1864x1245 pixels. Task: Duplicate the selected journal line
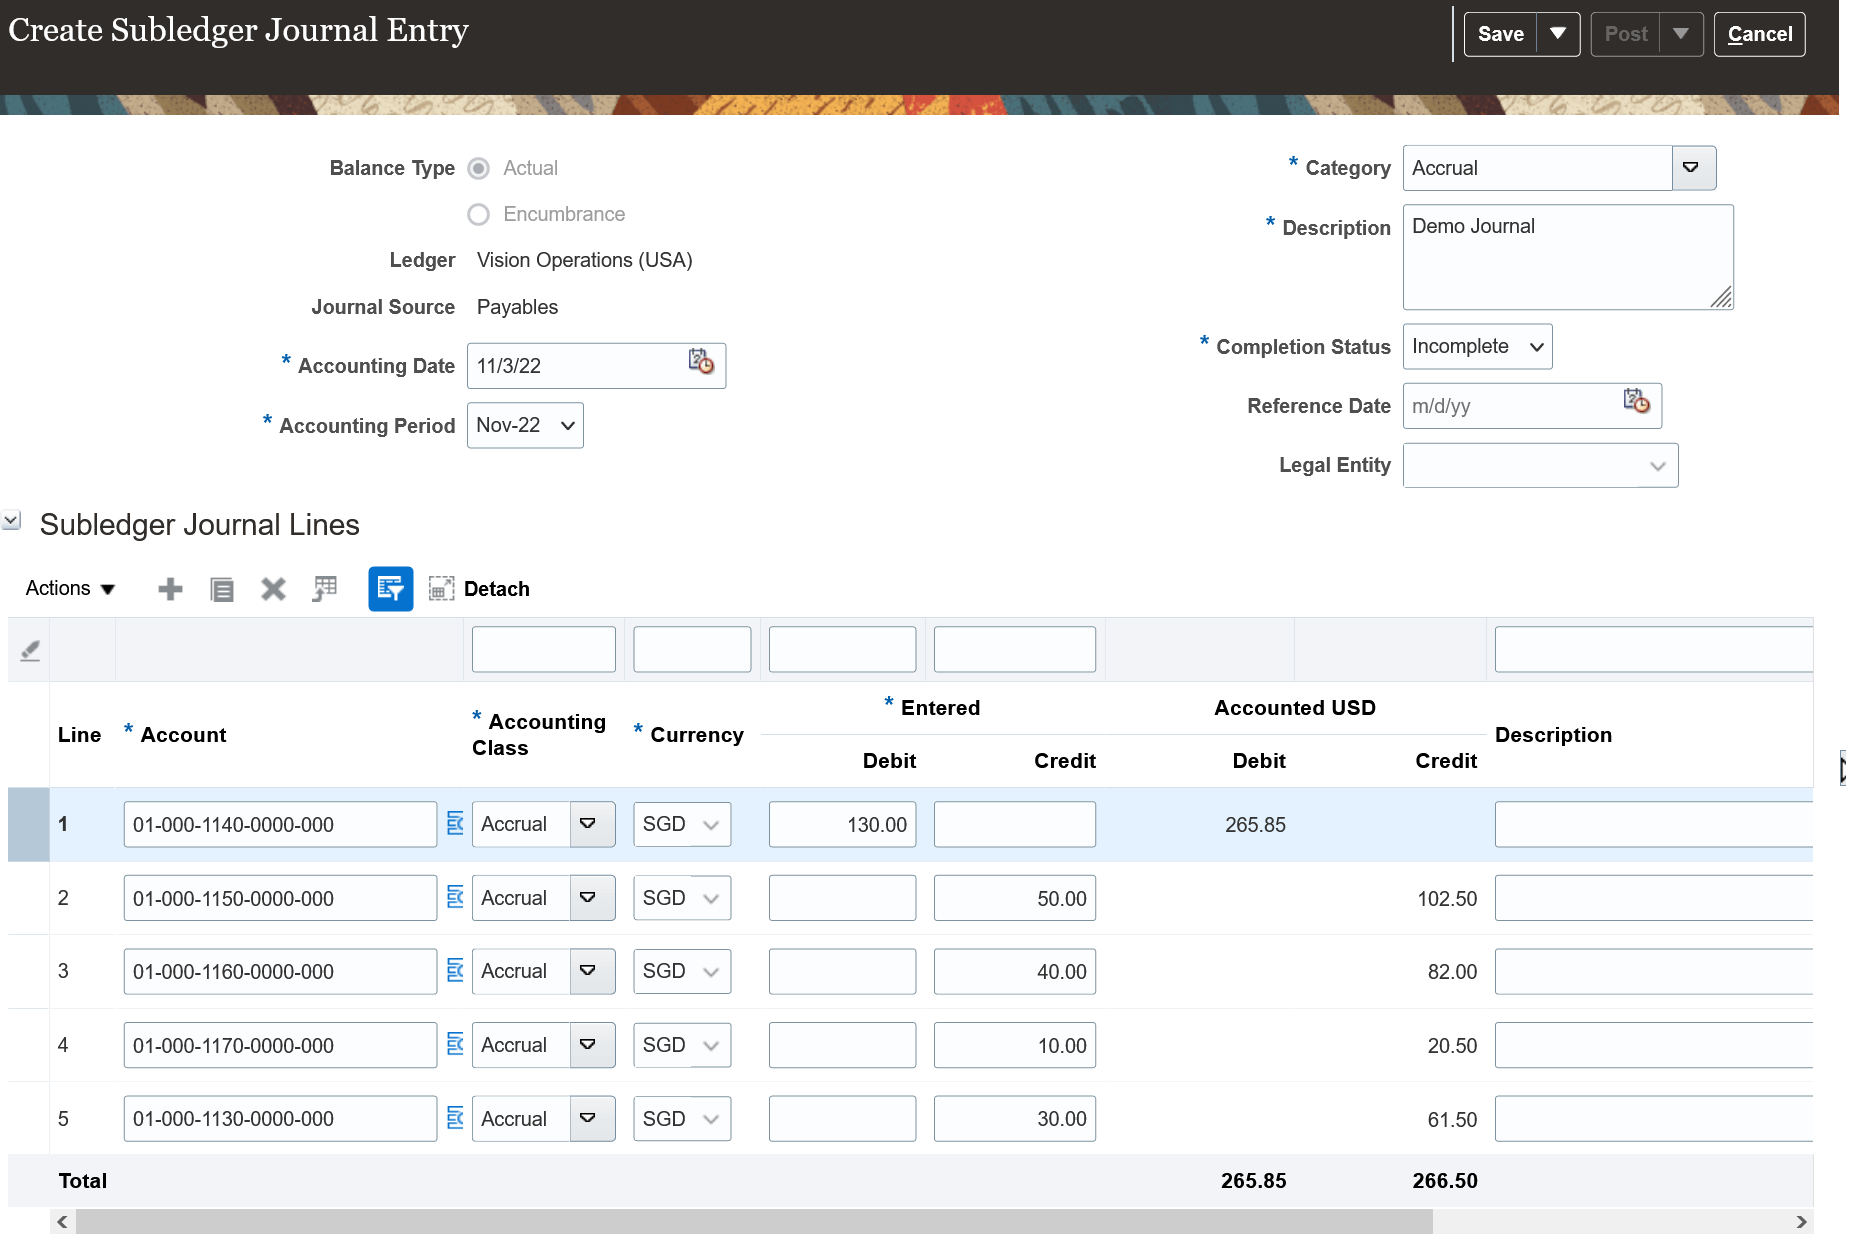pos(222,589)
